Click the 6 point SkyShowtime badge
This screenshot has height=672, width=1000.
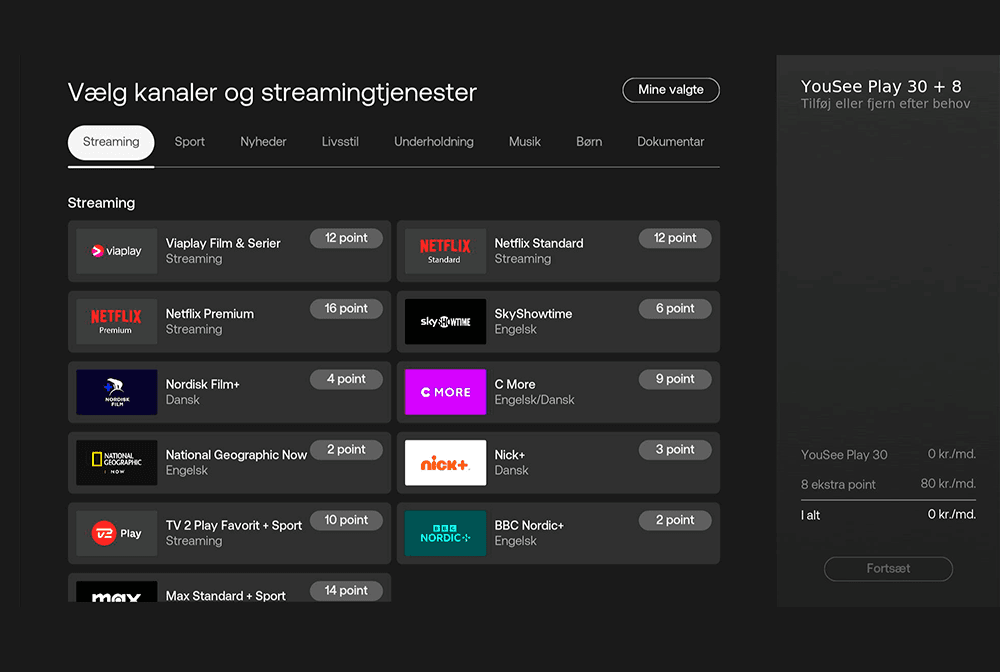675,309
